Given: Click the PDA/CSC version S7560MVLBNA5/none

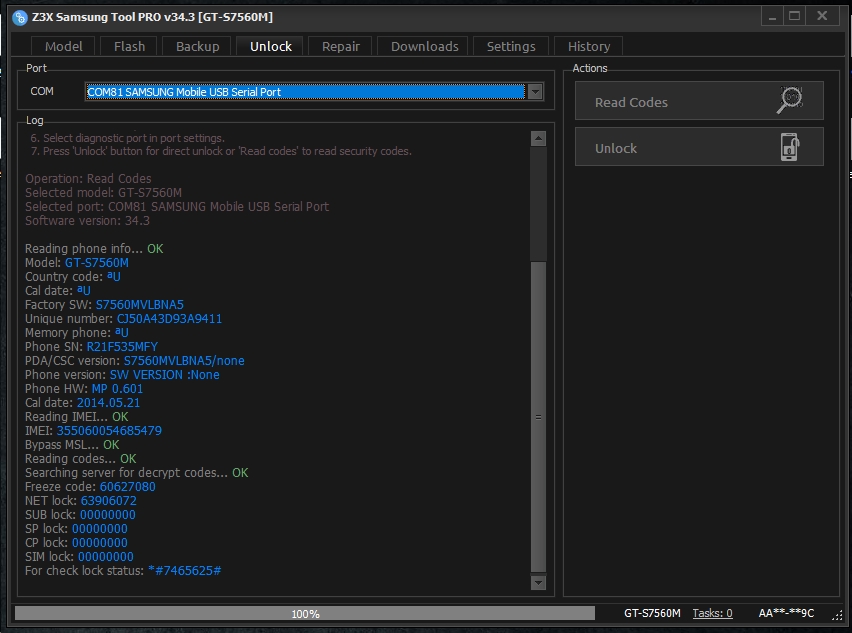Looking at the screenshot, I should click(x=184, y=361).
